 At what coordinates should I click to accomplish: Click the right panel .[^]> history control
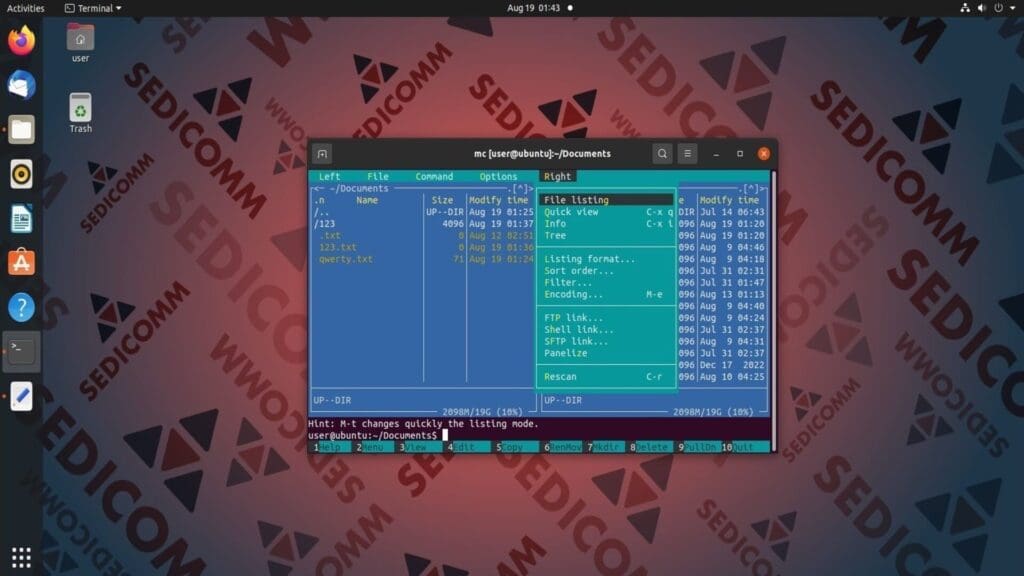(752, 189)
